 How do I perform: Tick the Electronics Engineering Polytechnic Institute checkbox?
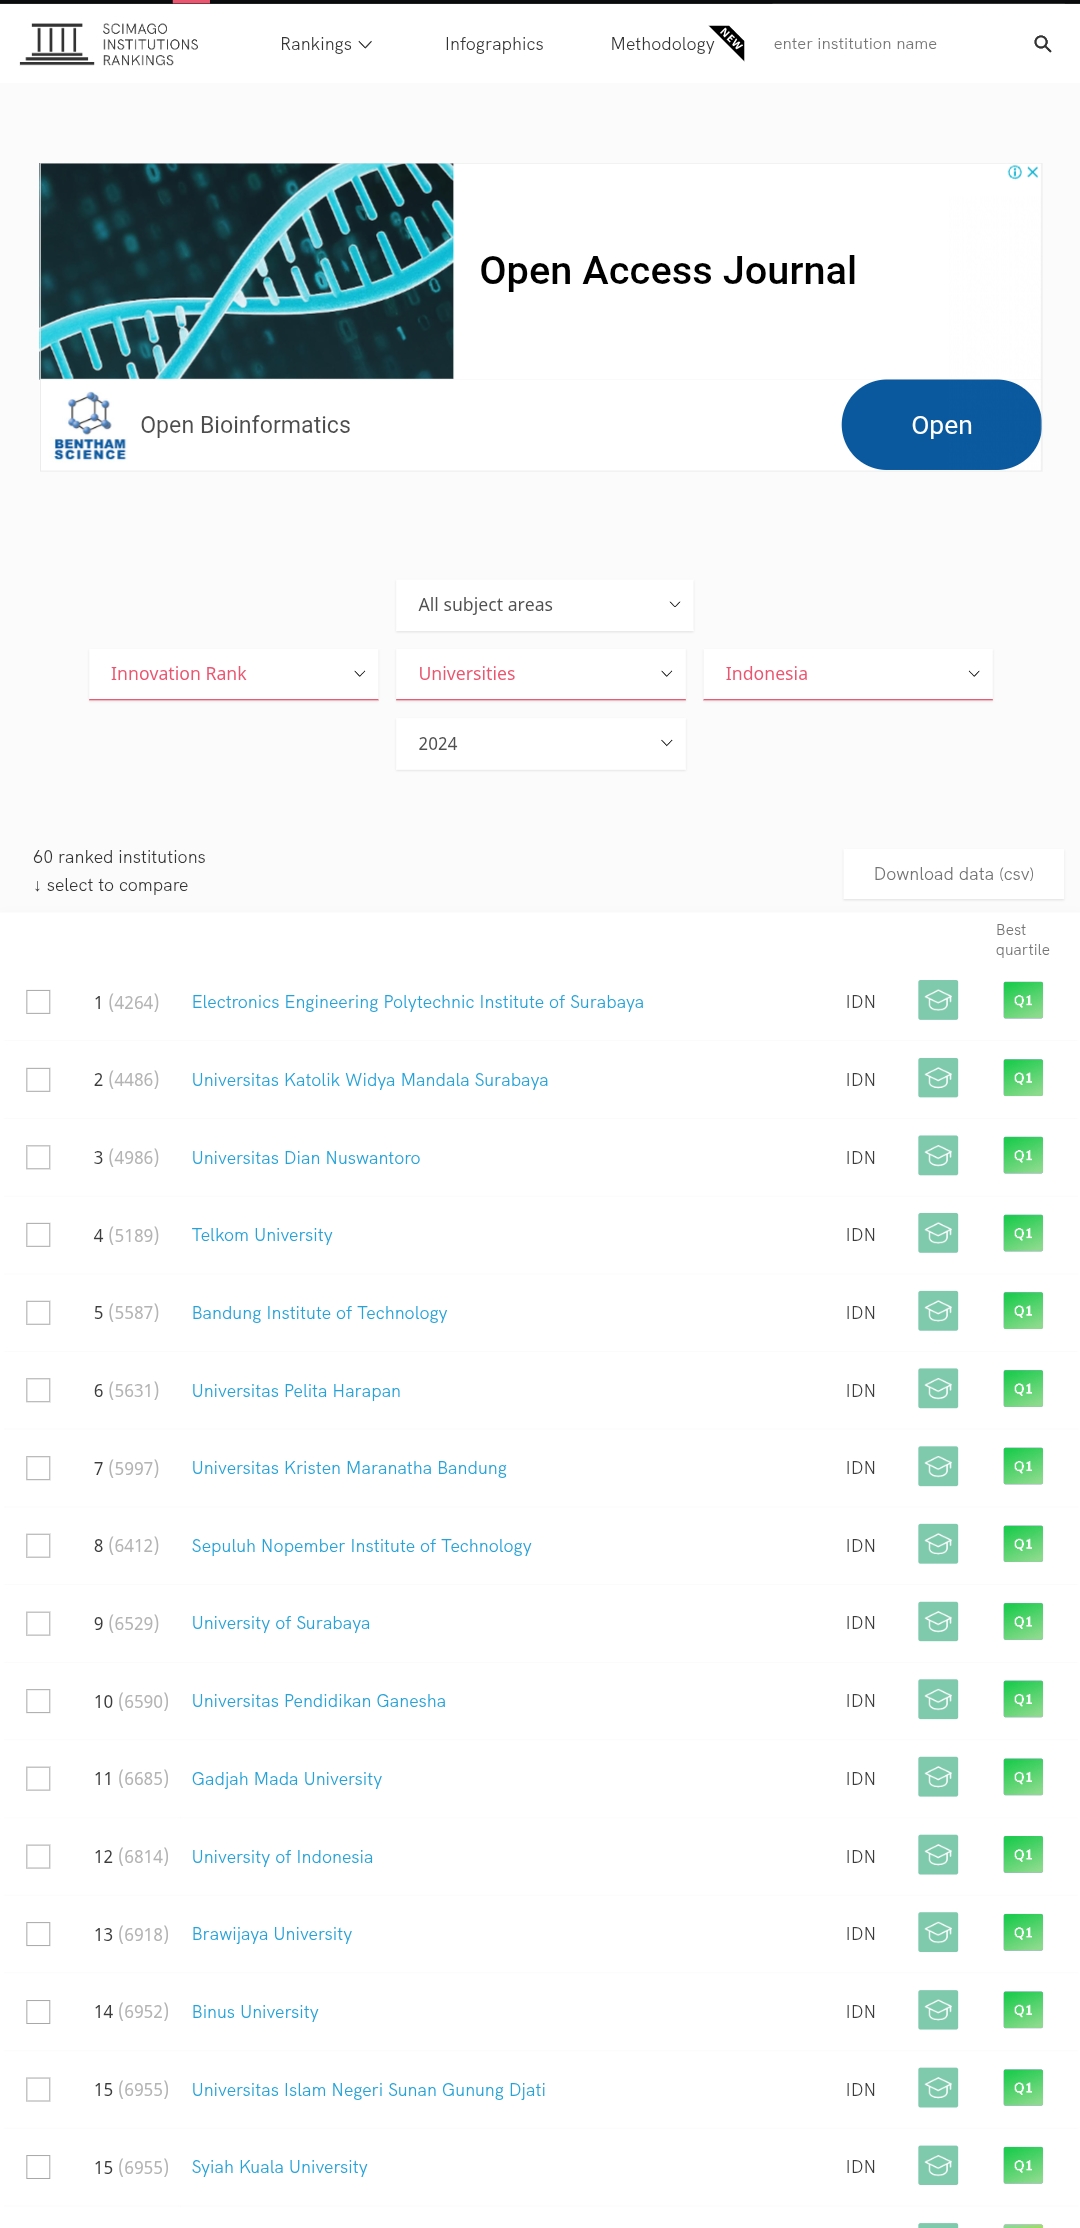coord(38,1002)
